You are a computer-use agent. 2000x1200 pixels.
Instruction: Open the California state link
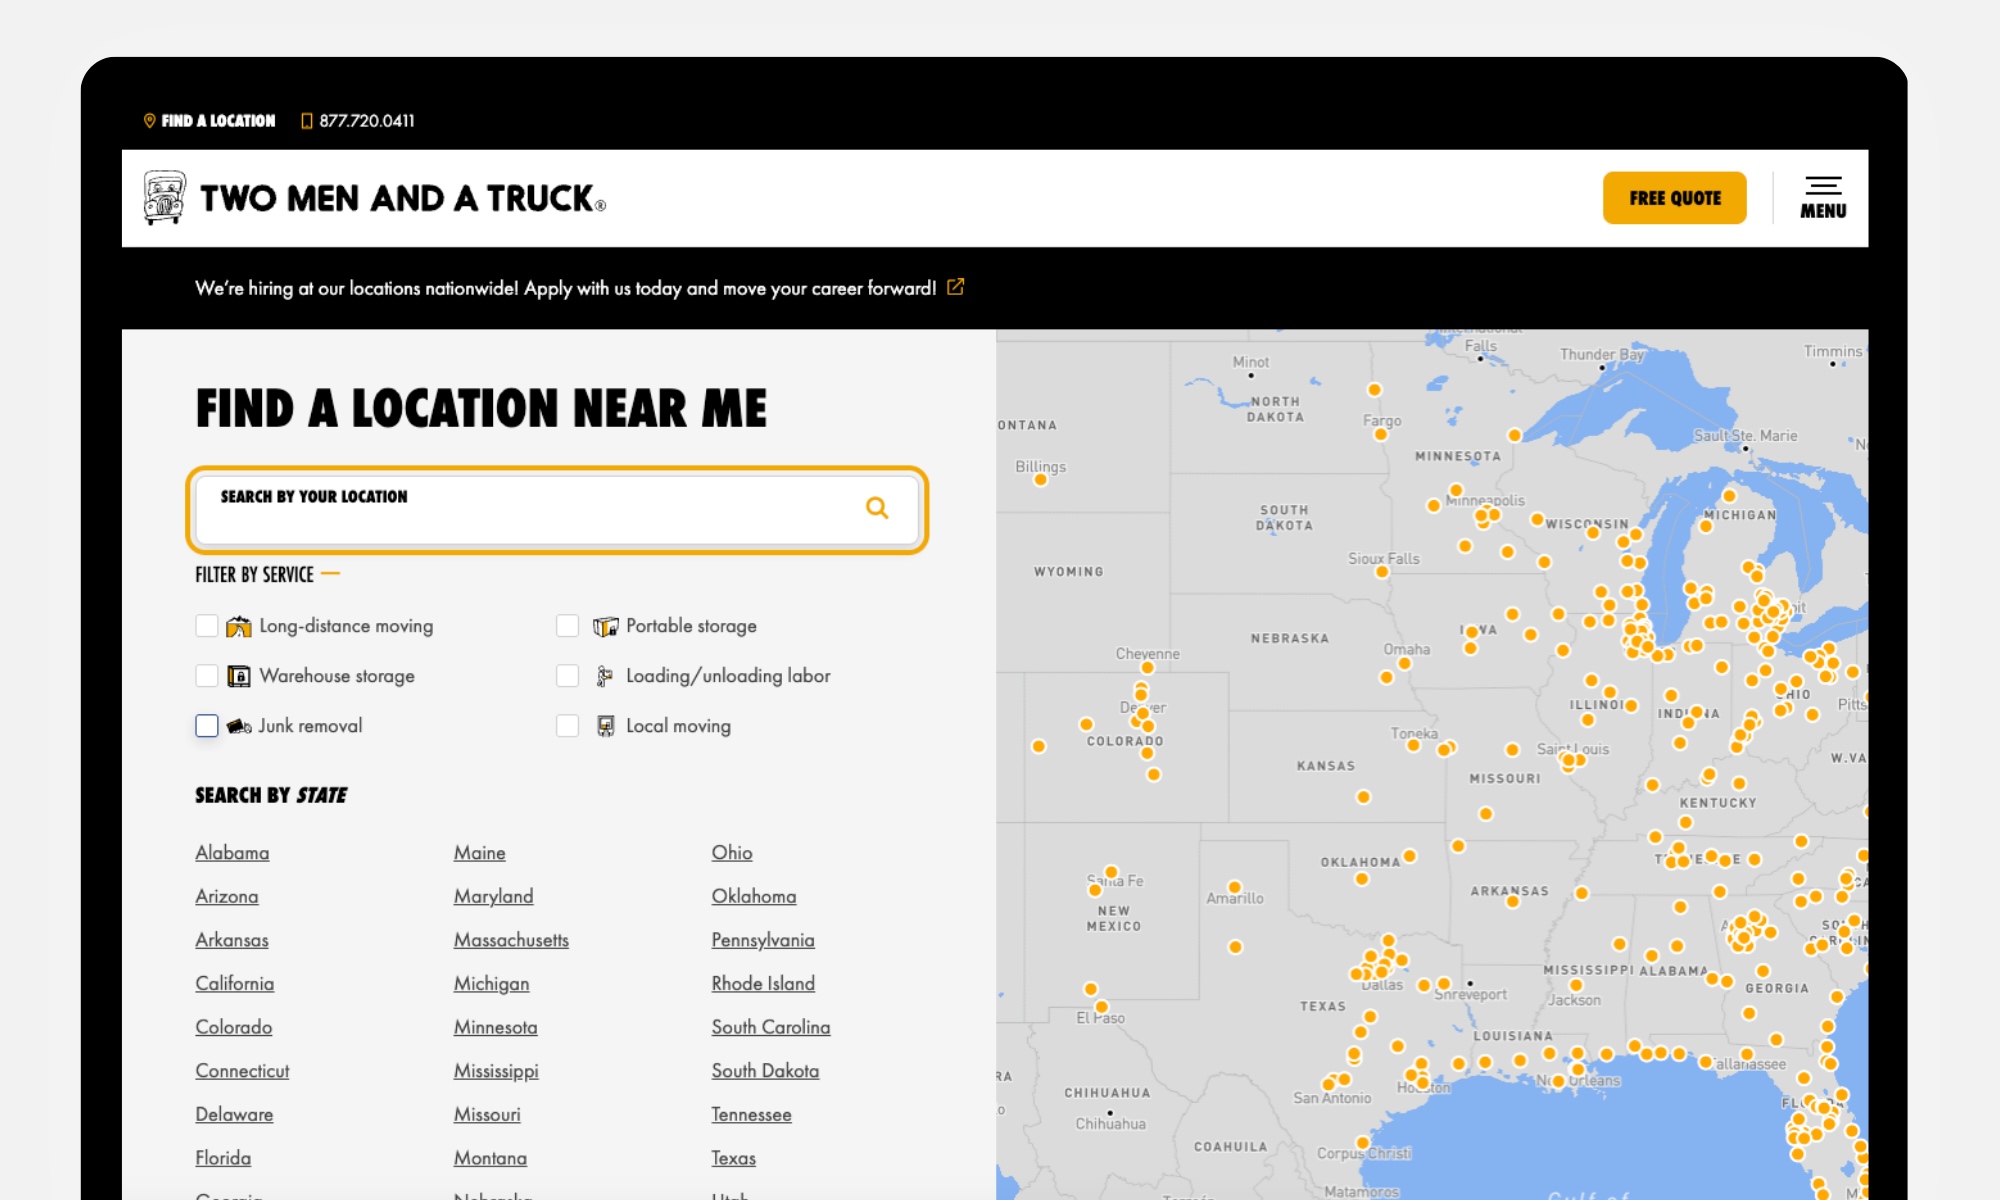(234, 984)
